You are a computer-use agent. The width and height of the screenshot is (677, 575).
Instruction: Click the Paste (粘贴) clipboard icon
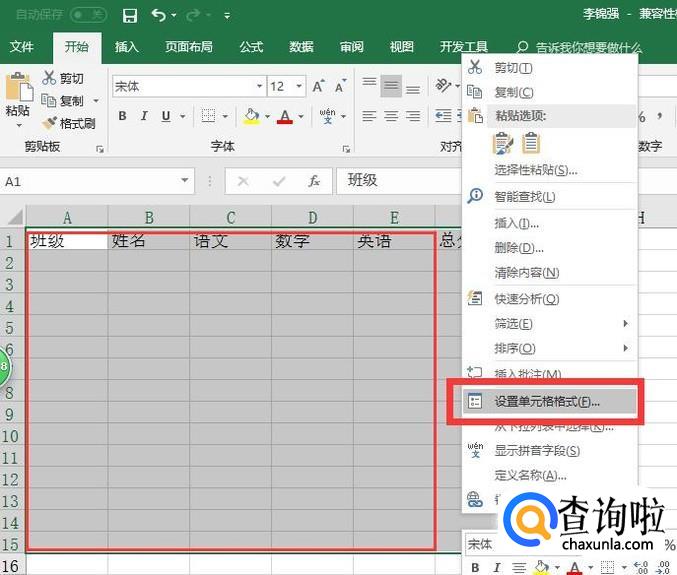pyautogui.click(x=18, y=98)
